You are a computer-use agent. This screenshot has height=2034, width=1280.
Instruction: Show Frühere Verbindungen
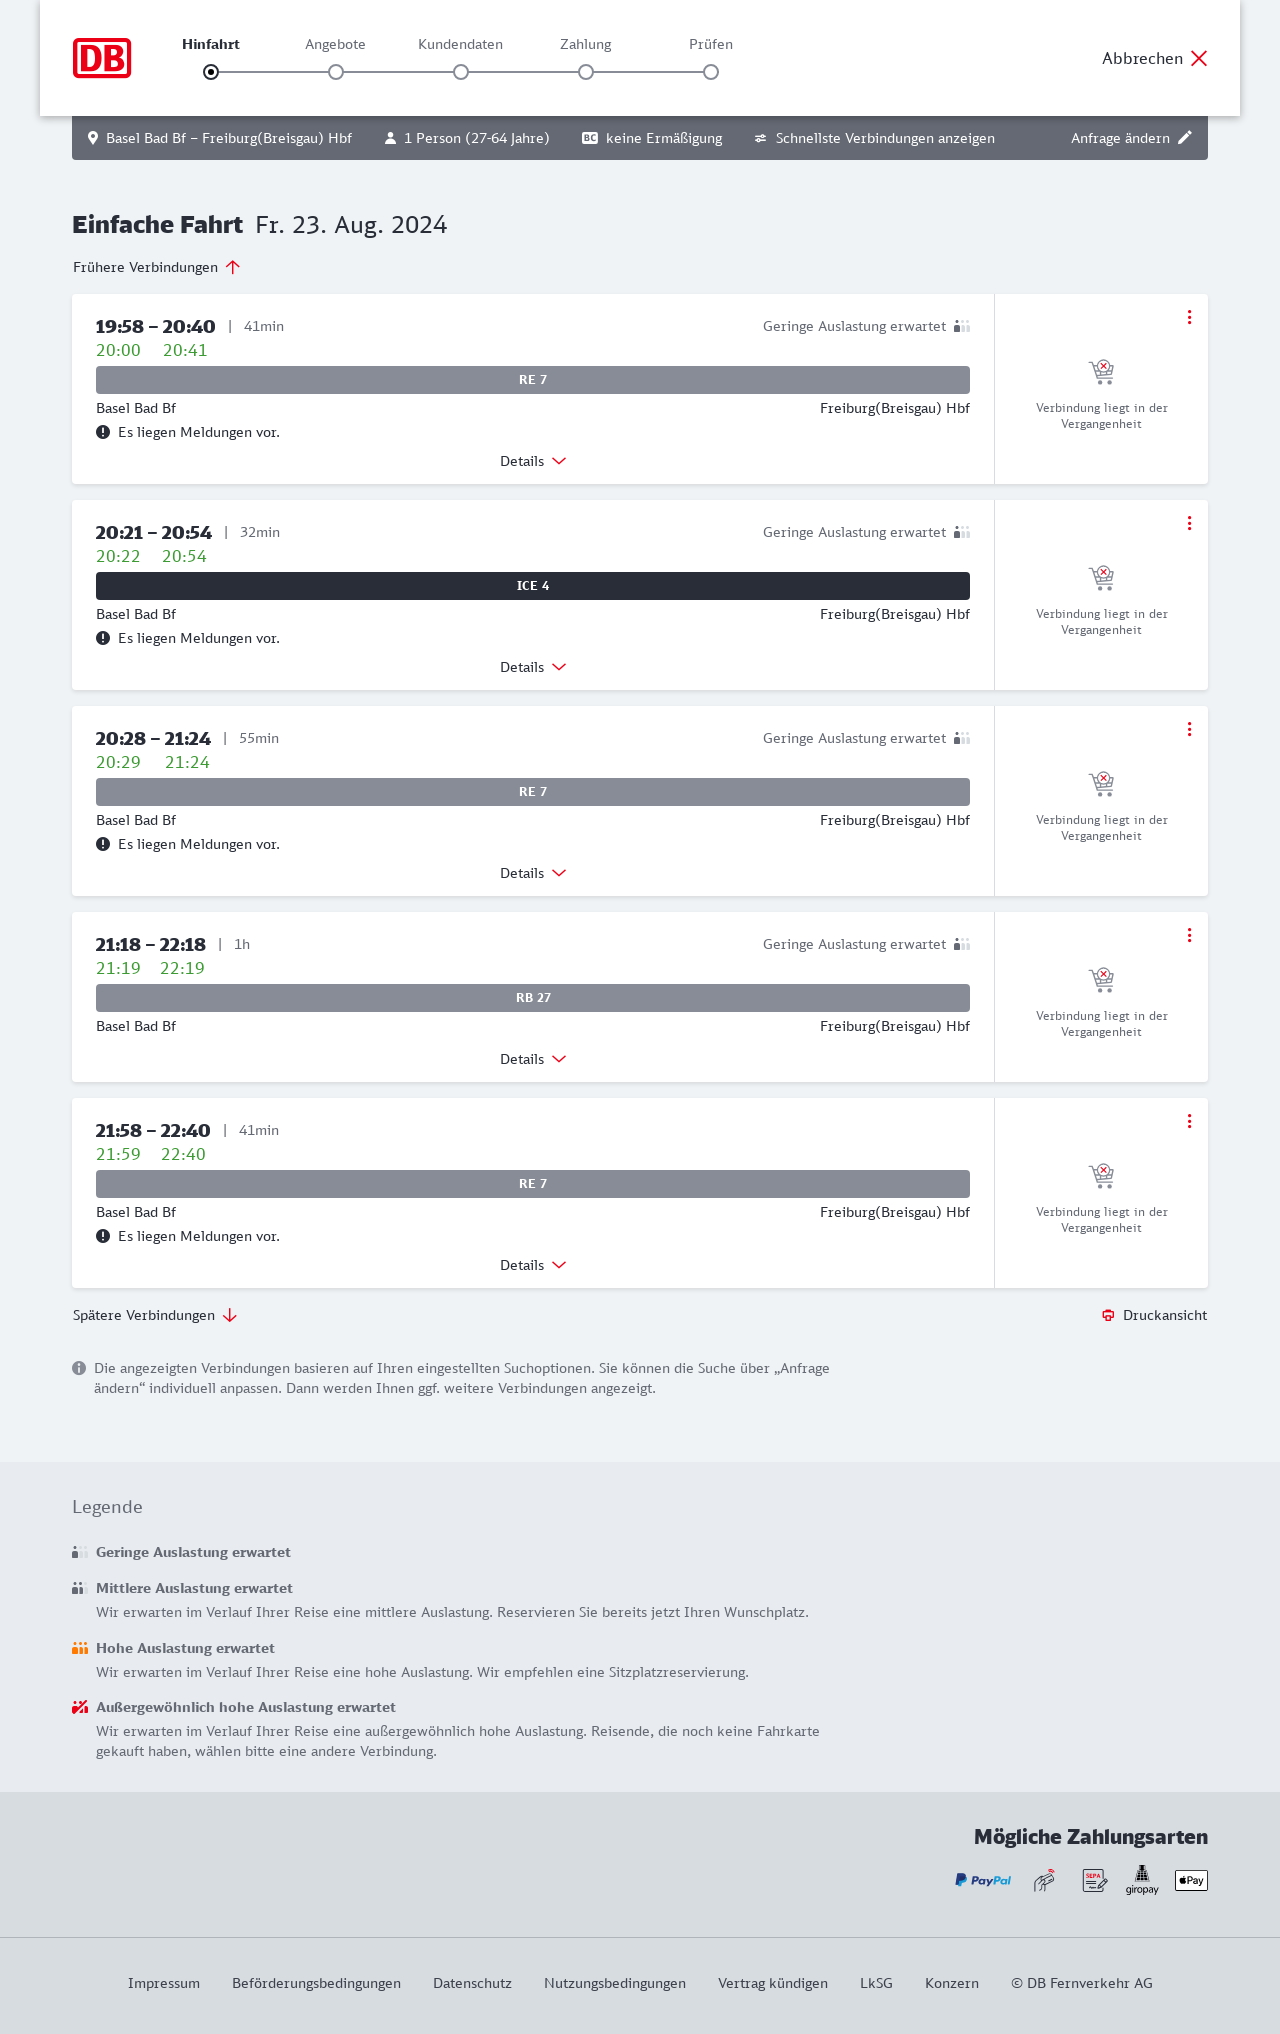157,267
